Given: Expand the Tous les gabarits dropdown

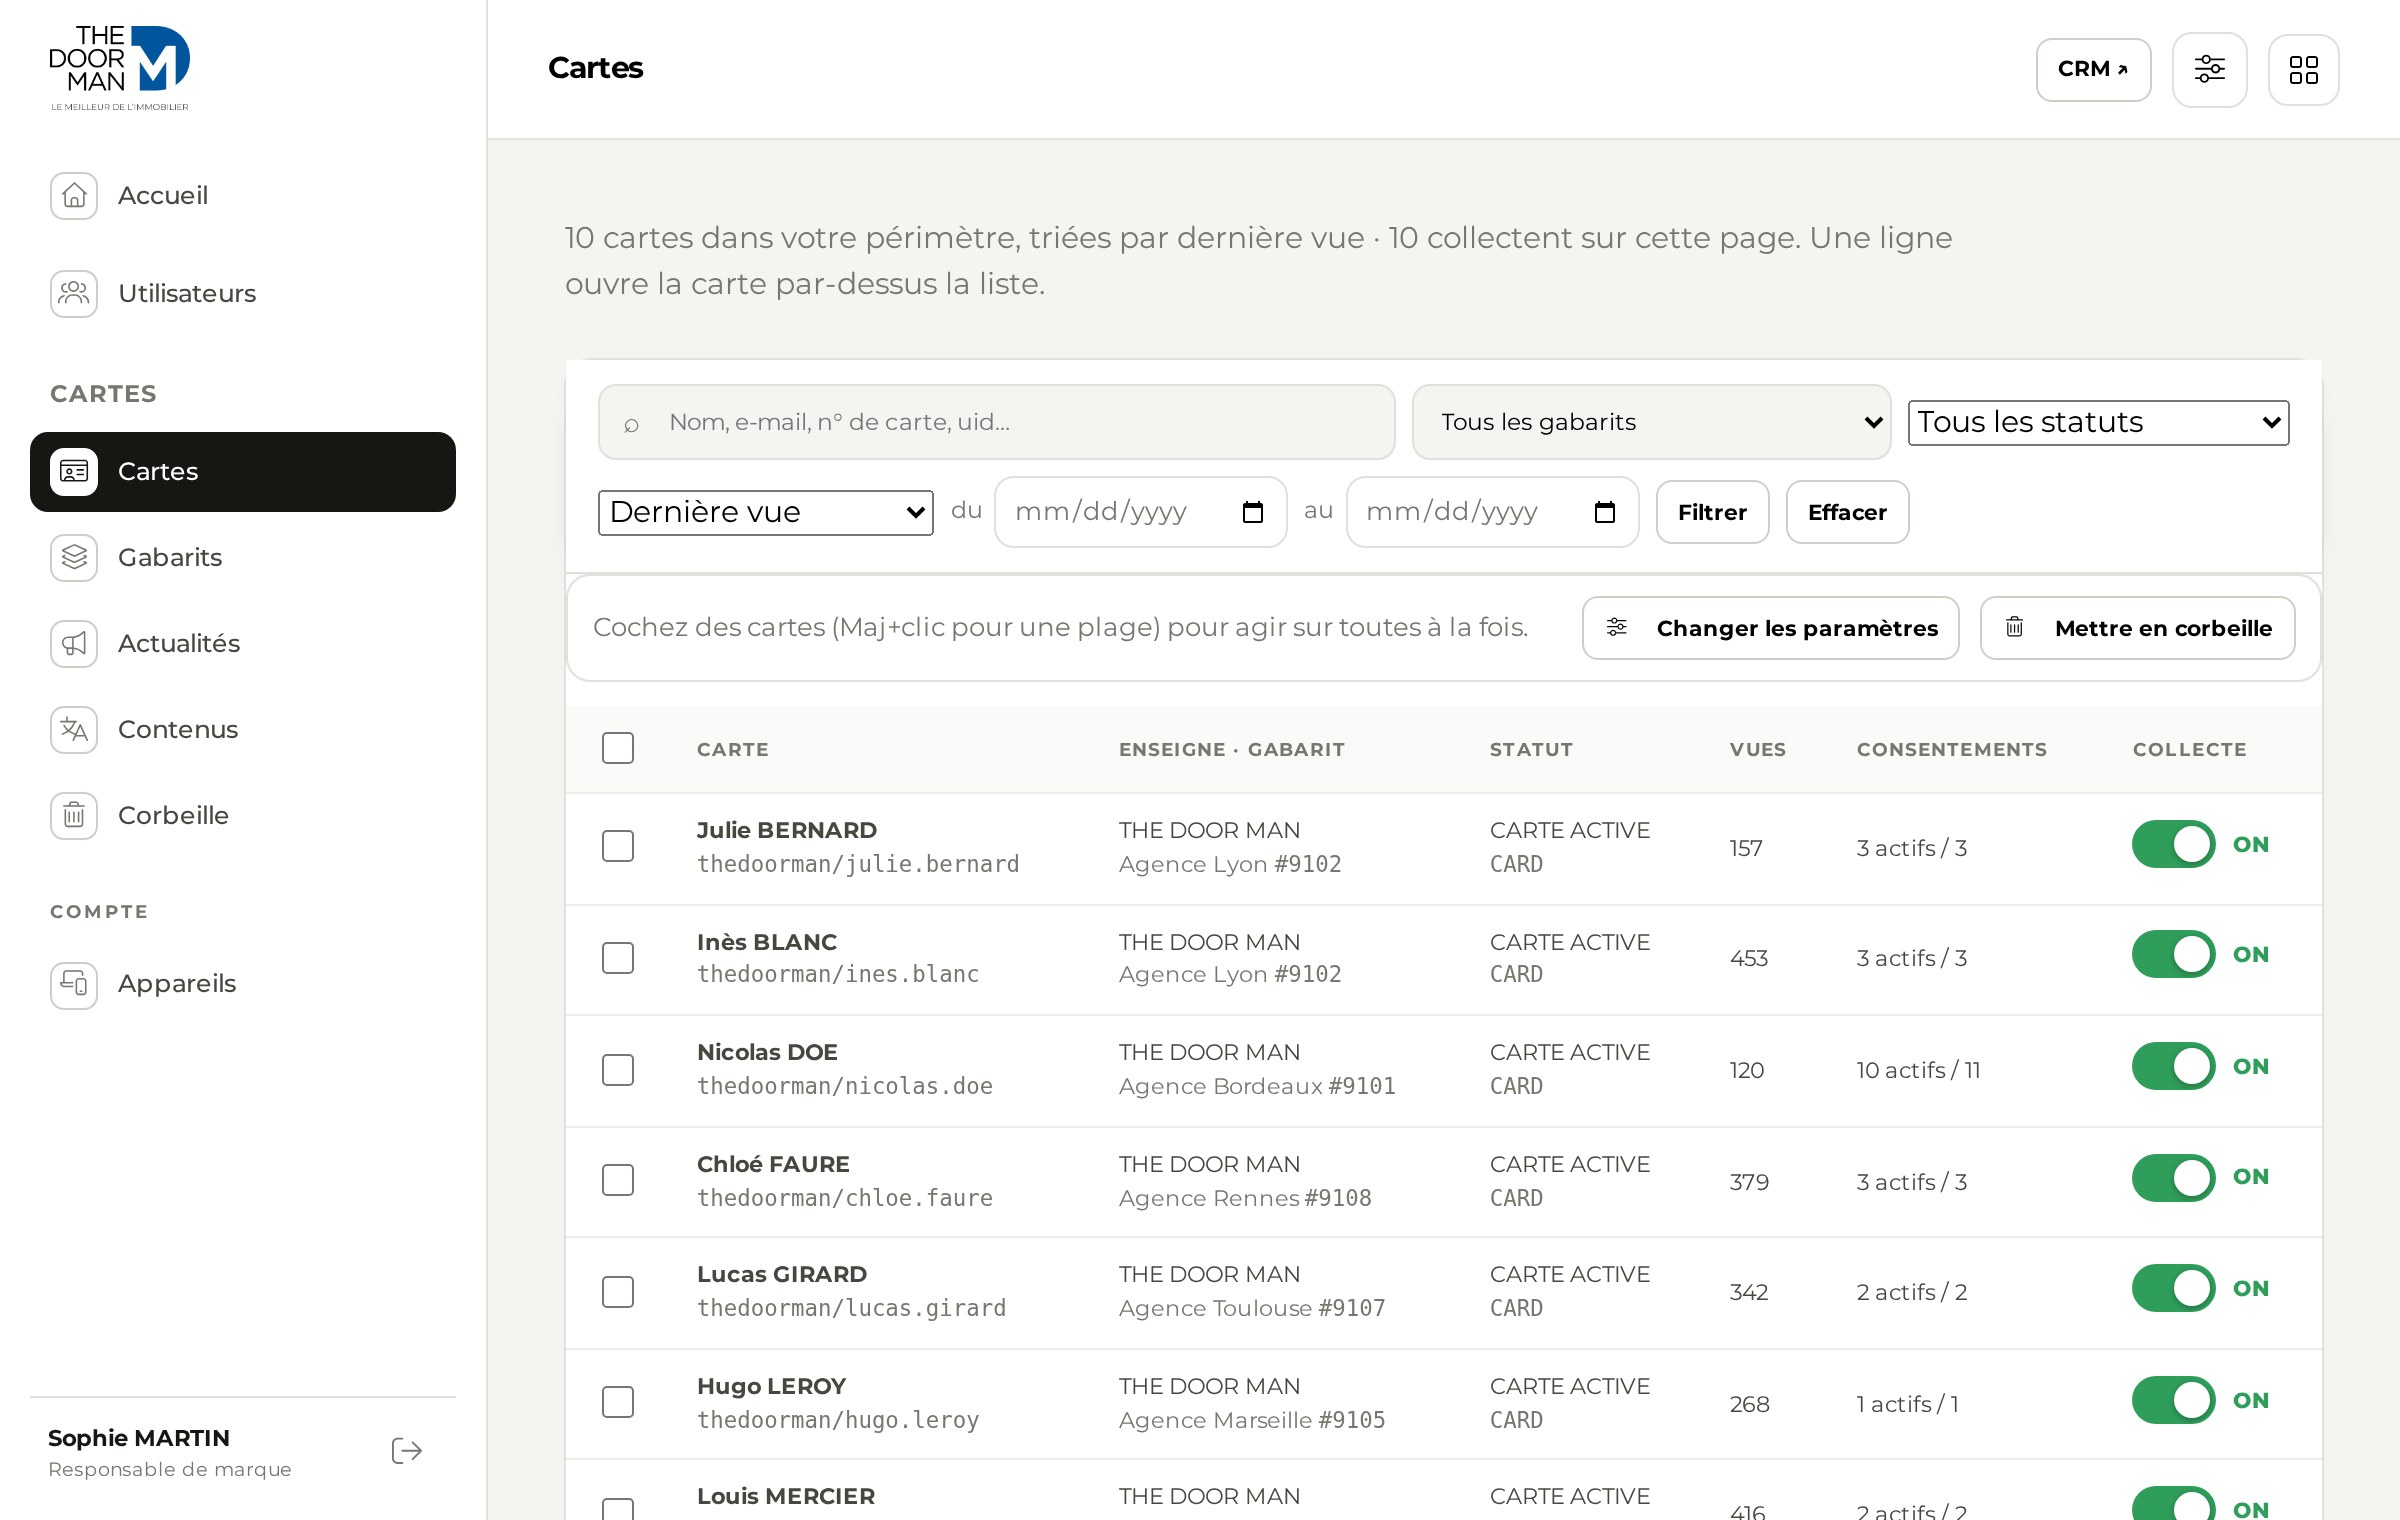Looking at the screenshot, I should tap(1651, 422).
